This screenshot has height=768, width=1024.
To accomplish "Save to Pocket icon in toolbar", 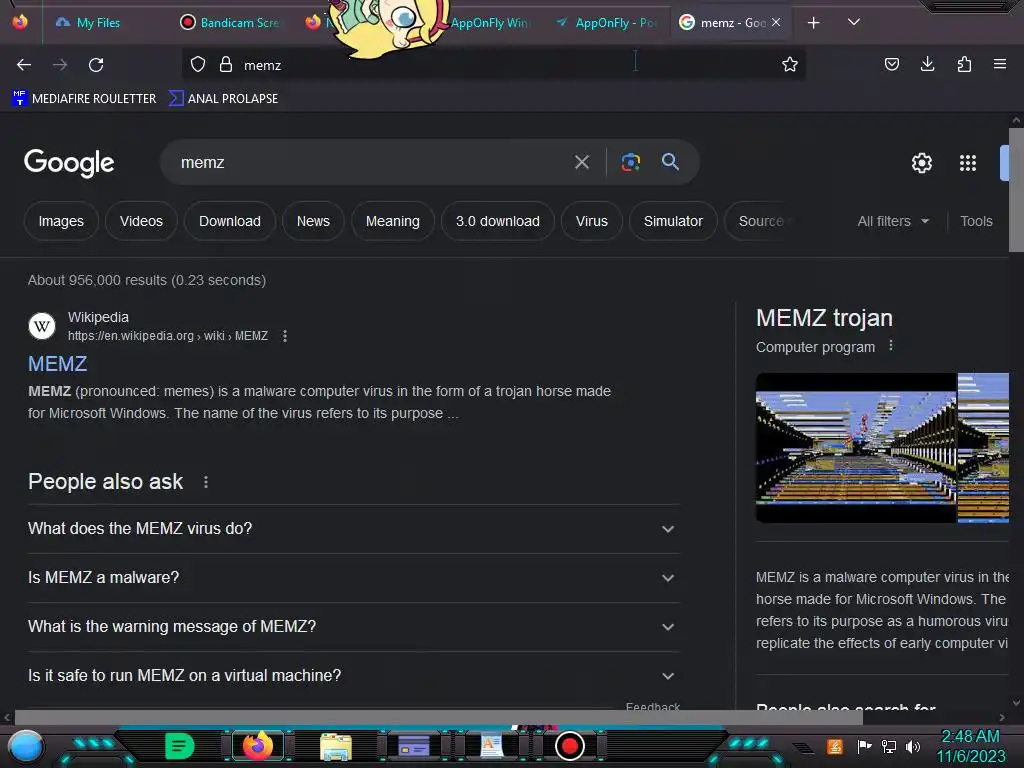I will (892, 64).
